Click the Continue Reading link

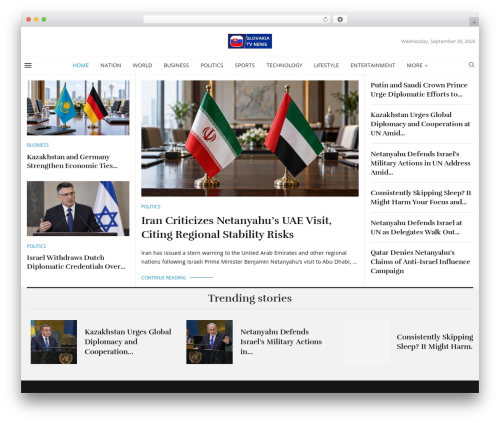click(x=177, y=278)
